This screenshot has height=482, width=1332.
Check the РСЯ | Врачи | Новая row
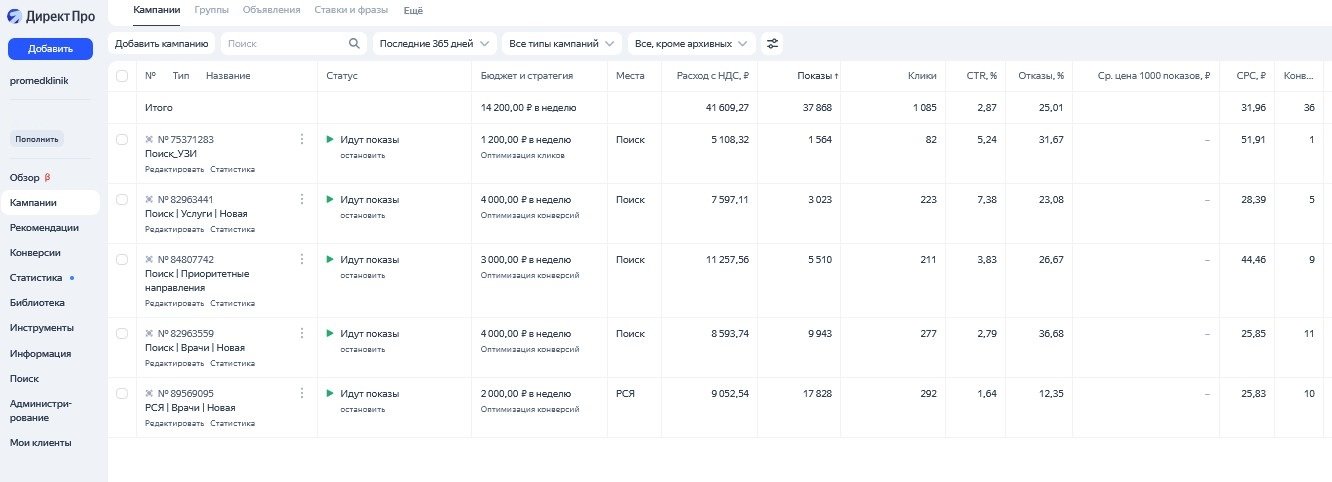(x=122, y=394)
